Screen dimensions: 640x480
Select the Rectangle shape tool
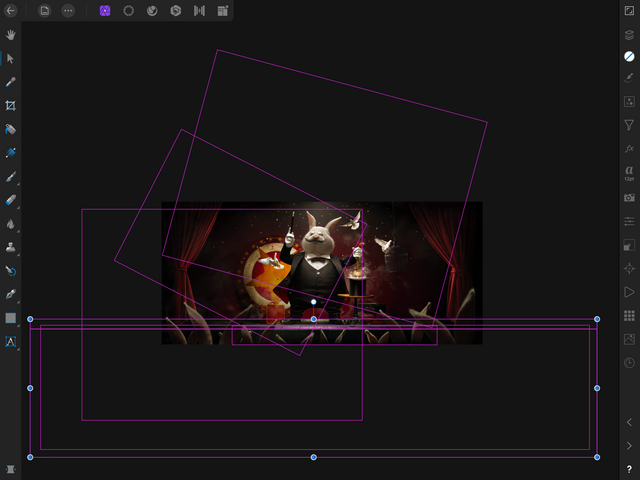[11, 318]
